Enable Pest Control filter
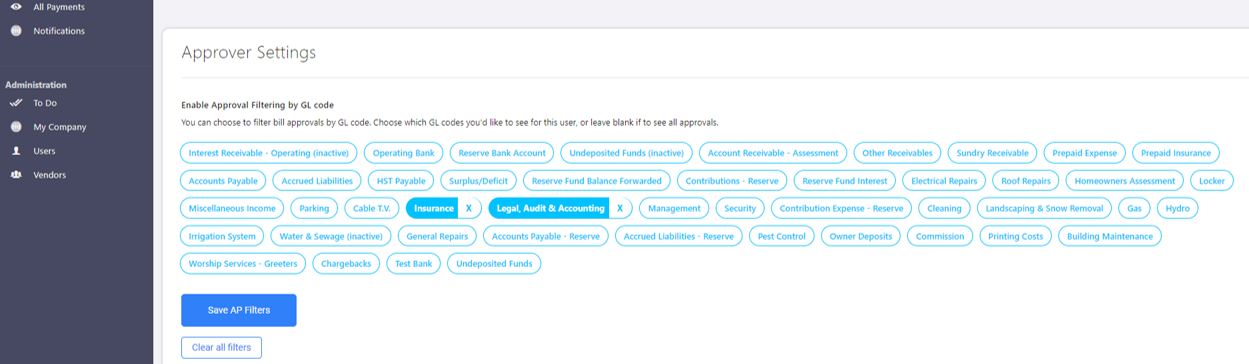1249x364 pixels. click(782, 236)
